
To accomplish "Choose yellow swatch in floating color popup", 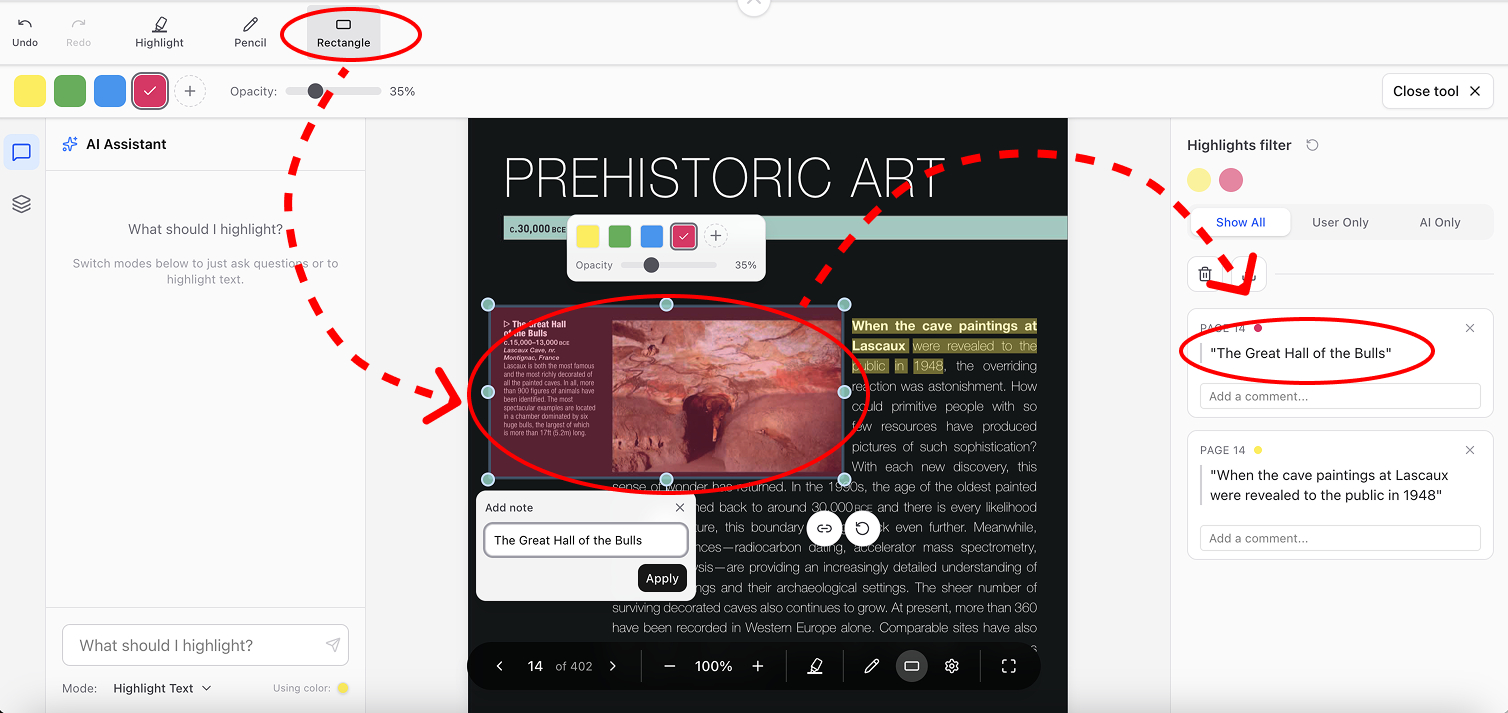I will pos(588,236).
